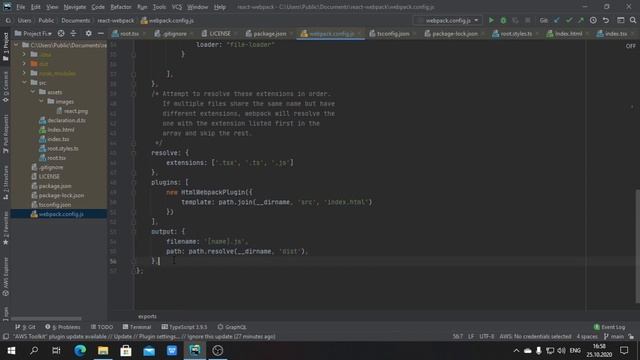Select package-lock.json in the project tree
Viewport: 640px width, 360px height.
pyautogui.click(x=58, y=196)
